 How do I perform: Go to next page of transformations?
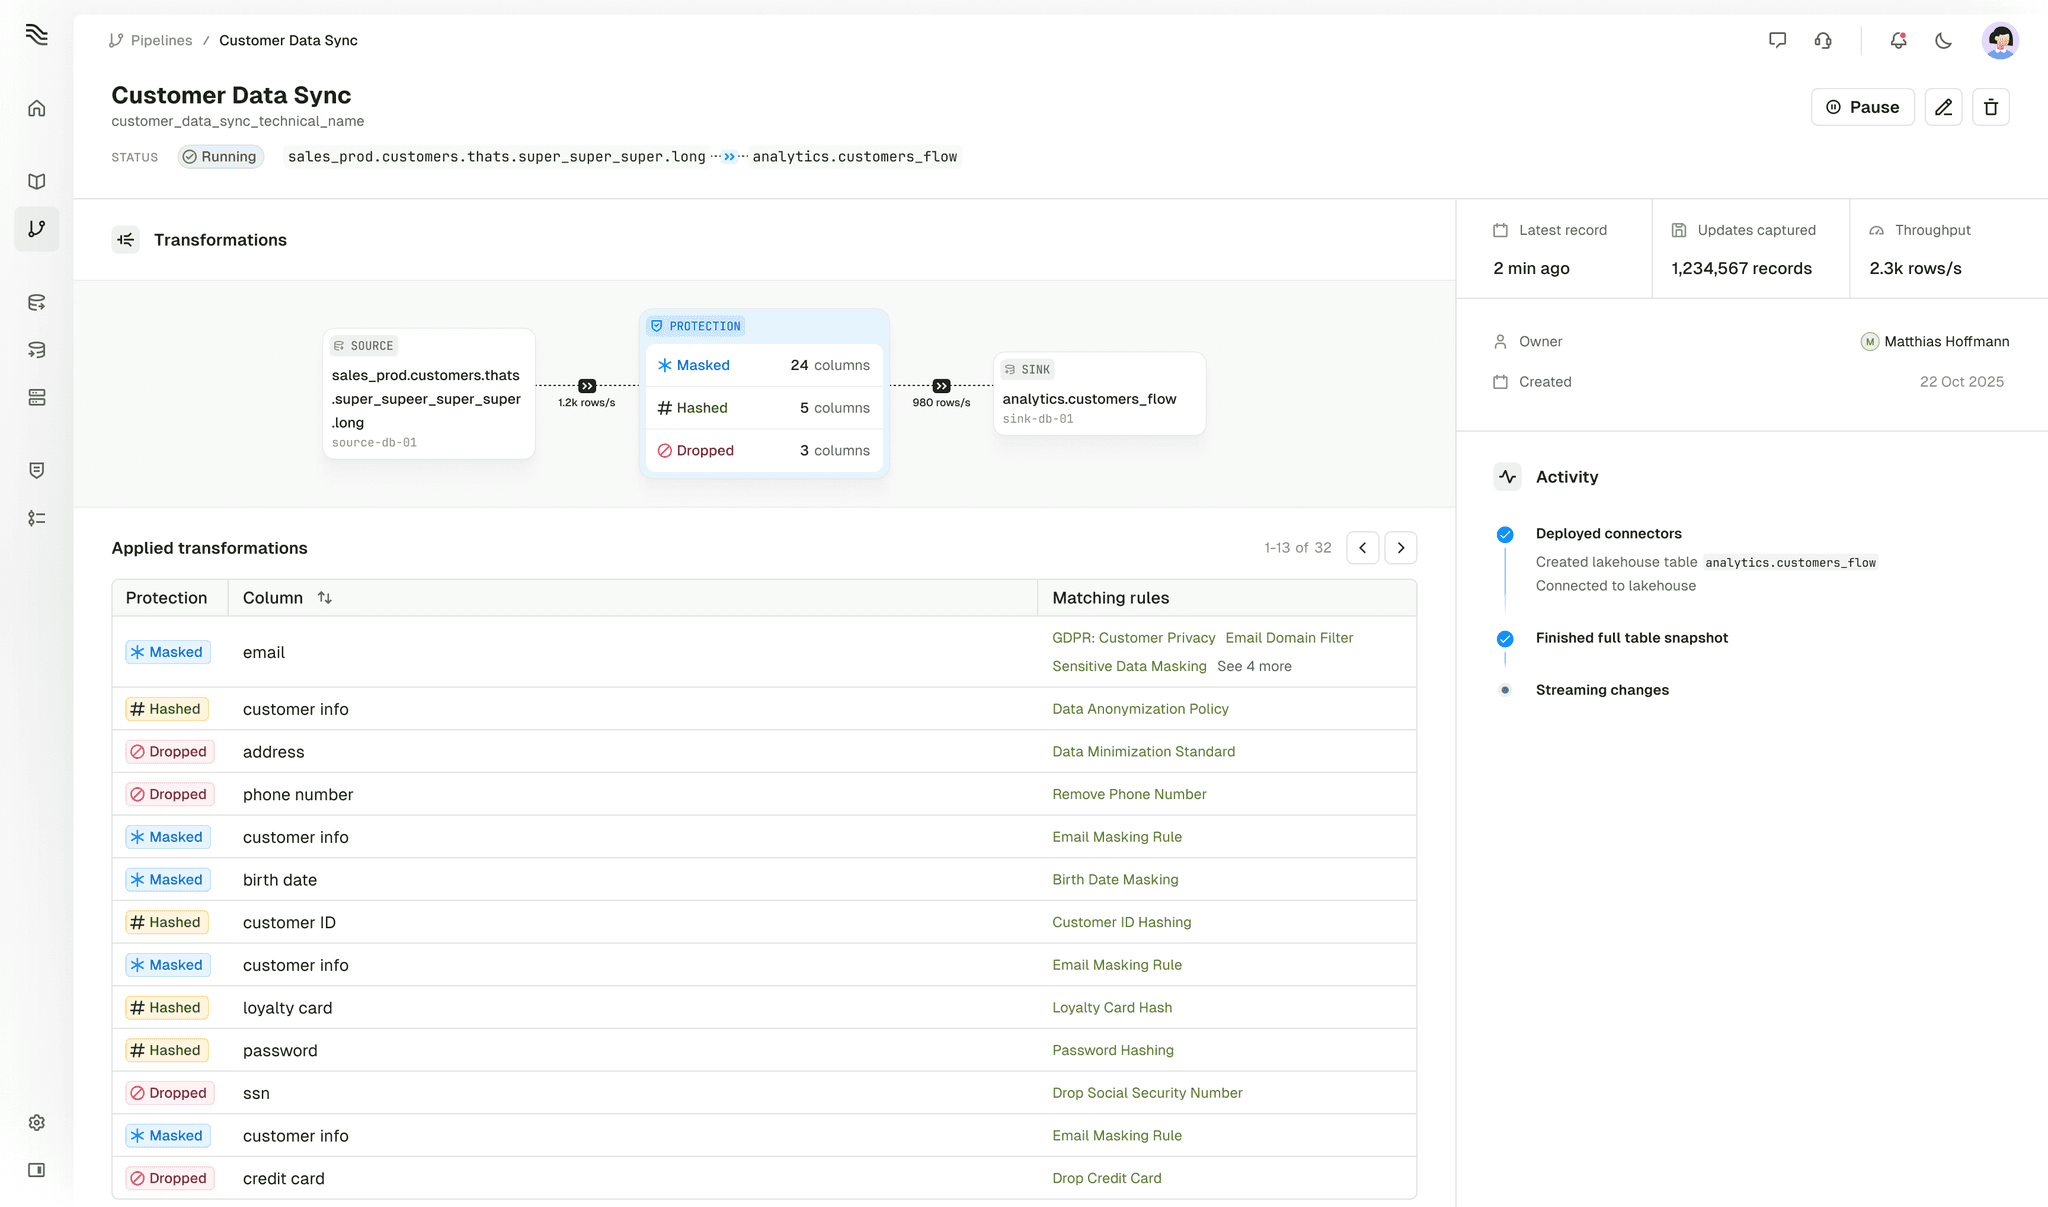[1400, 548]
